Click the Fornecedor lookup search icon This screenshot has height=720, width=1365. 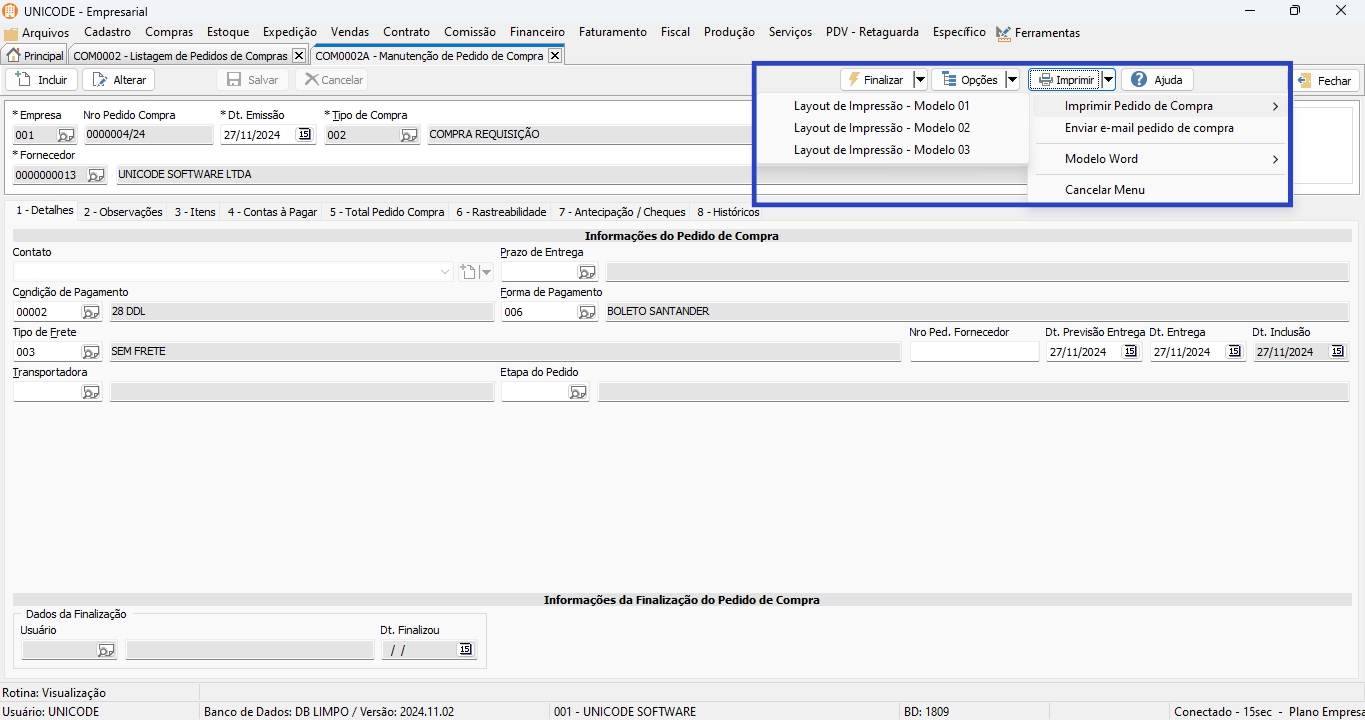click(x=96, y=175)
